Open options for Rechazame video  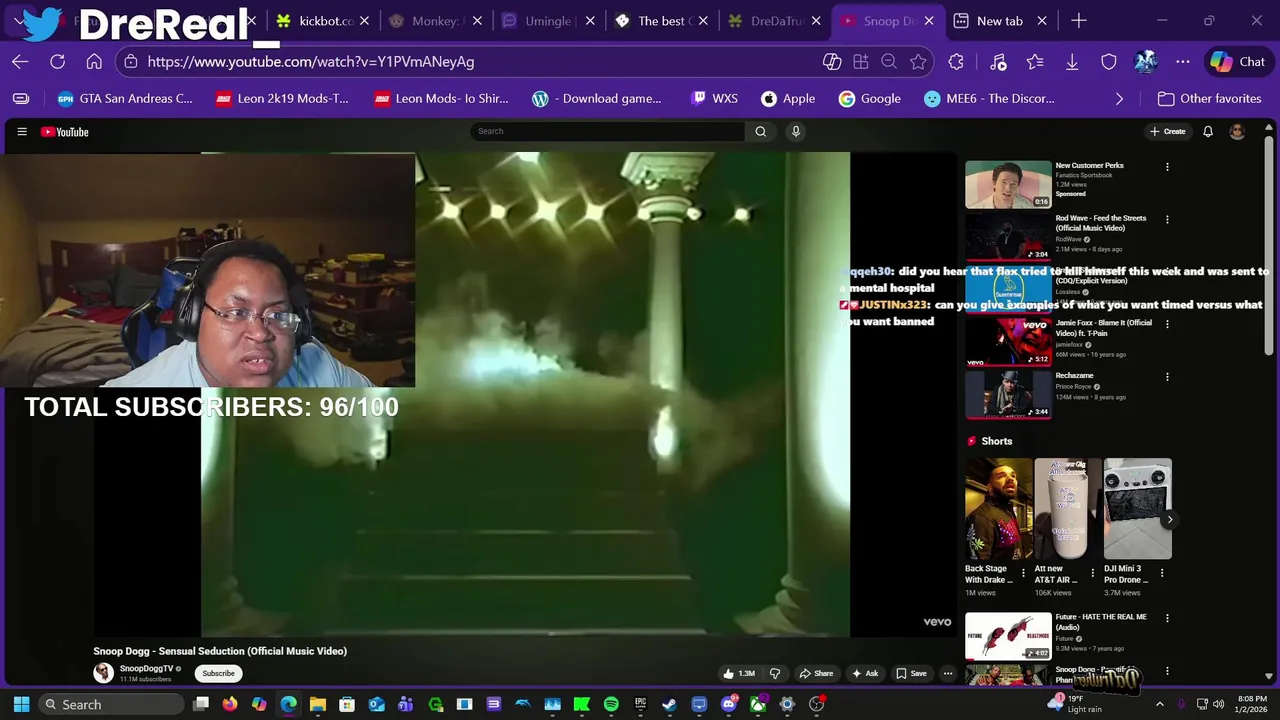(x=1167, y=377)
